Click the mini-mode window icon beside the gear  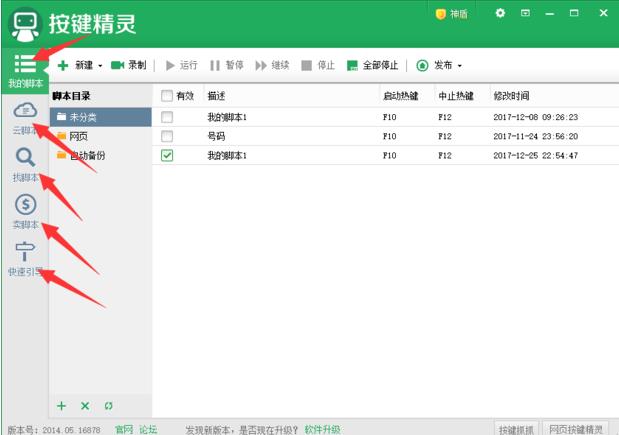click(525, 13)
